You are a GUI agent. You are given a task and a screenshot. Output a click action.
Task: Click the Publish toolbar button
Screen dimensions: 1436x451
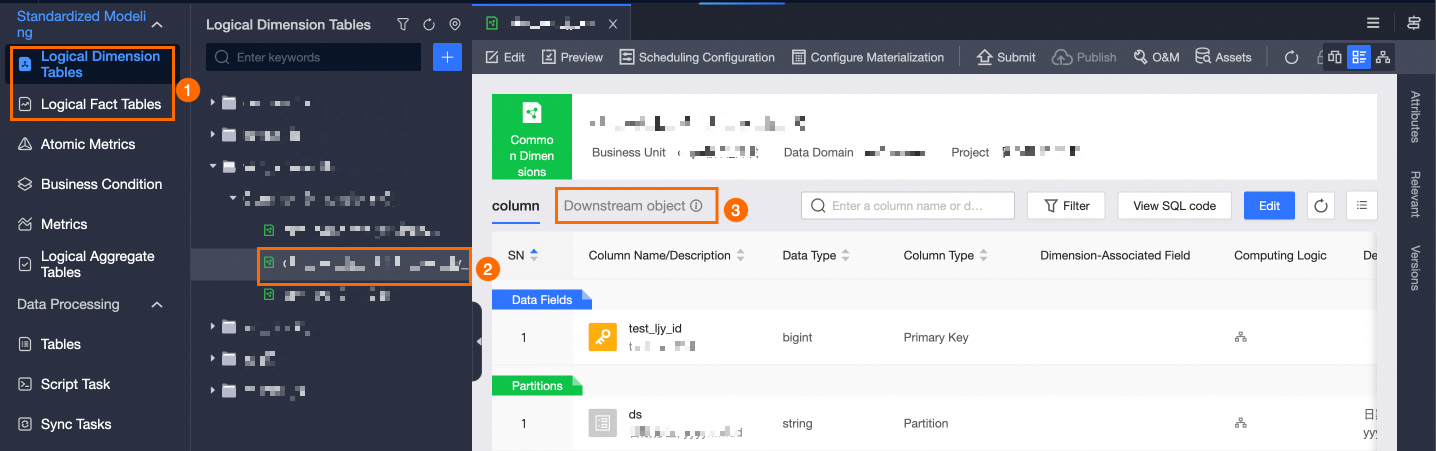[1084, 57]
